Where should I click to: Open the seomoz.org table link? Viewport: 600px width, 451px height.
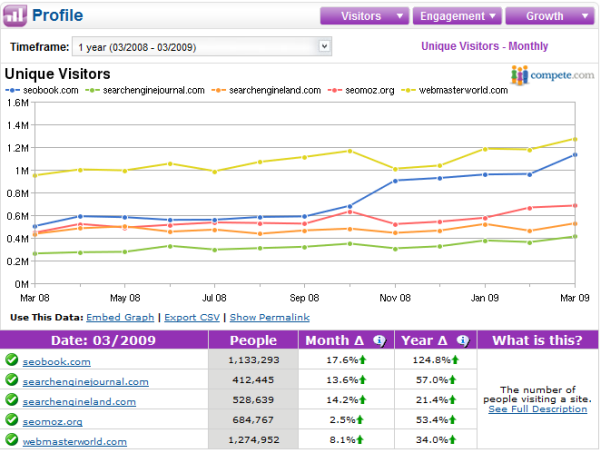52,422
